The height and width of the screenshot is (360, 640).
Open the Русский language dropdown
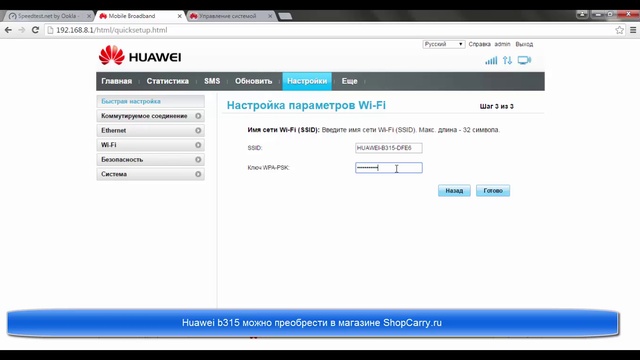pyautogui.click(x=444, y=44)
